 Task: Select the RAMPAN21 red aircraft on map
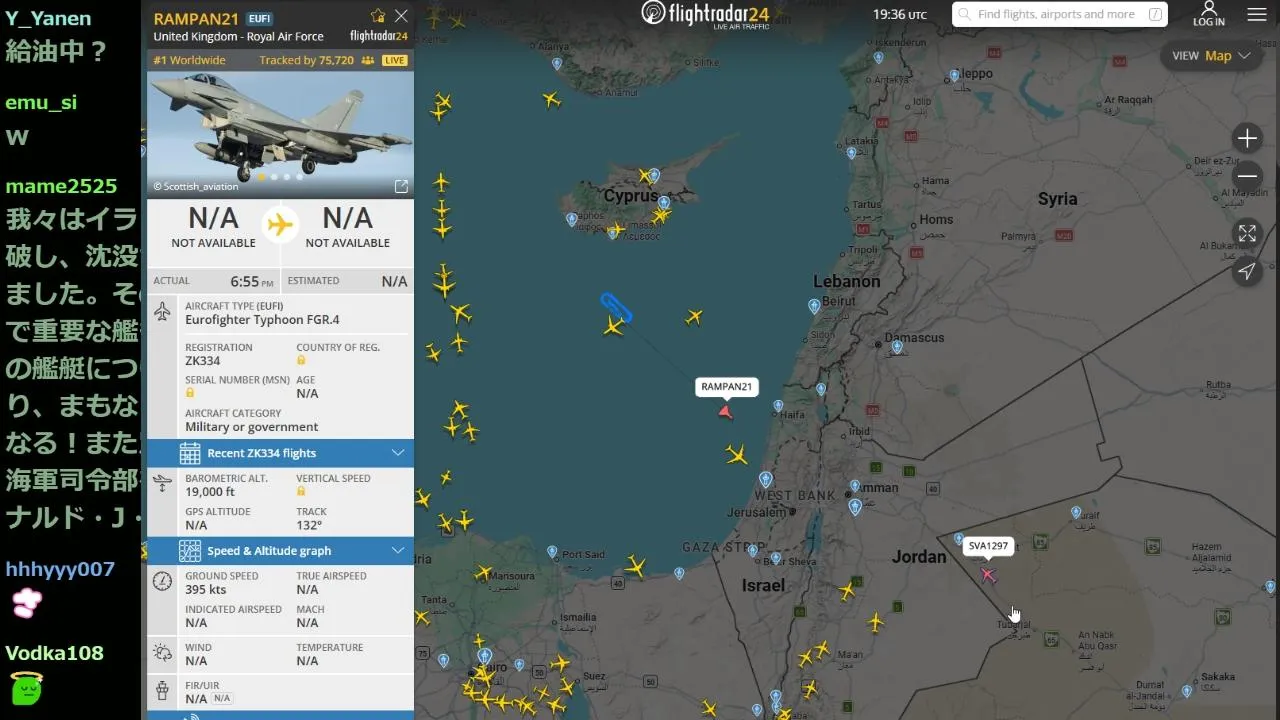click(x=726, y=411)
